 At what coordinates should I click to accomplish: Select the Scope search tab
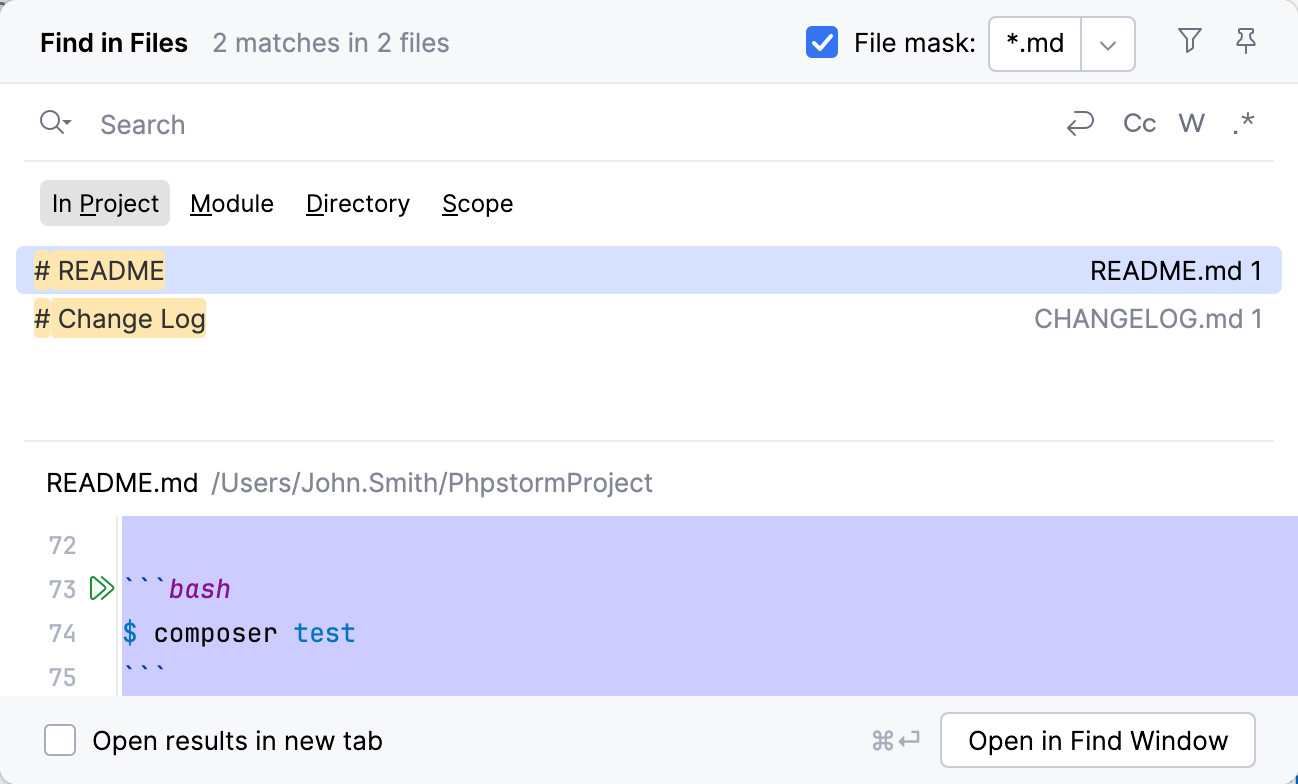coord(477,203)
